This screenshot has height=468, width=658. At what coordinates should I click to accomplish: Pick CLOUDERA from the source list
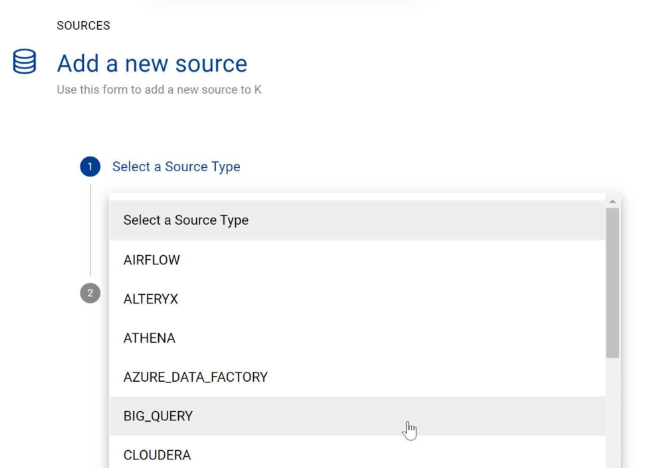357,452
